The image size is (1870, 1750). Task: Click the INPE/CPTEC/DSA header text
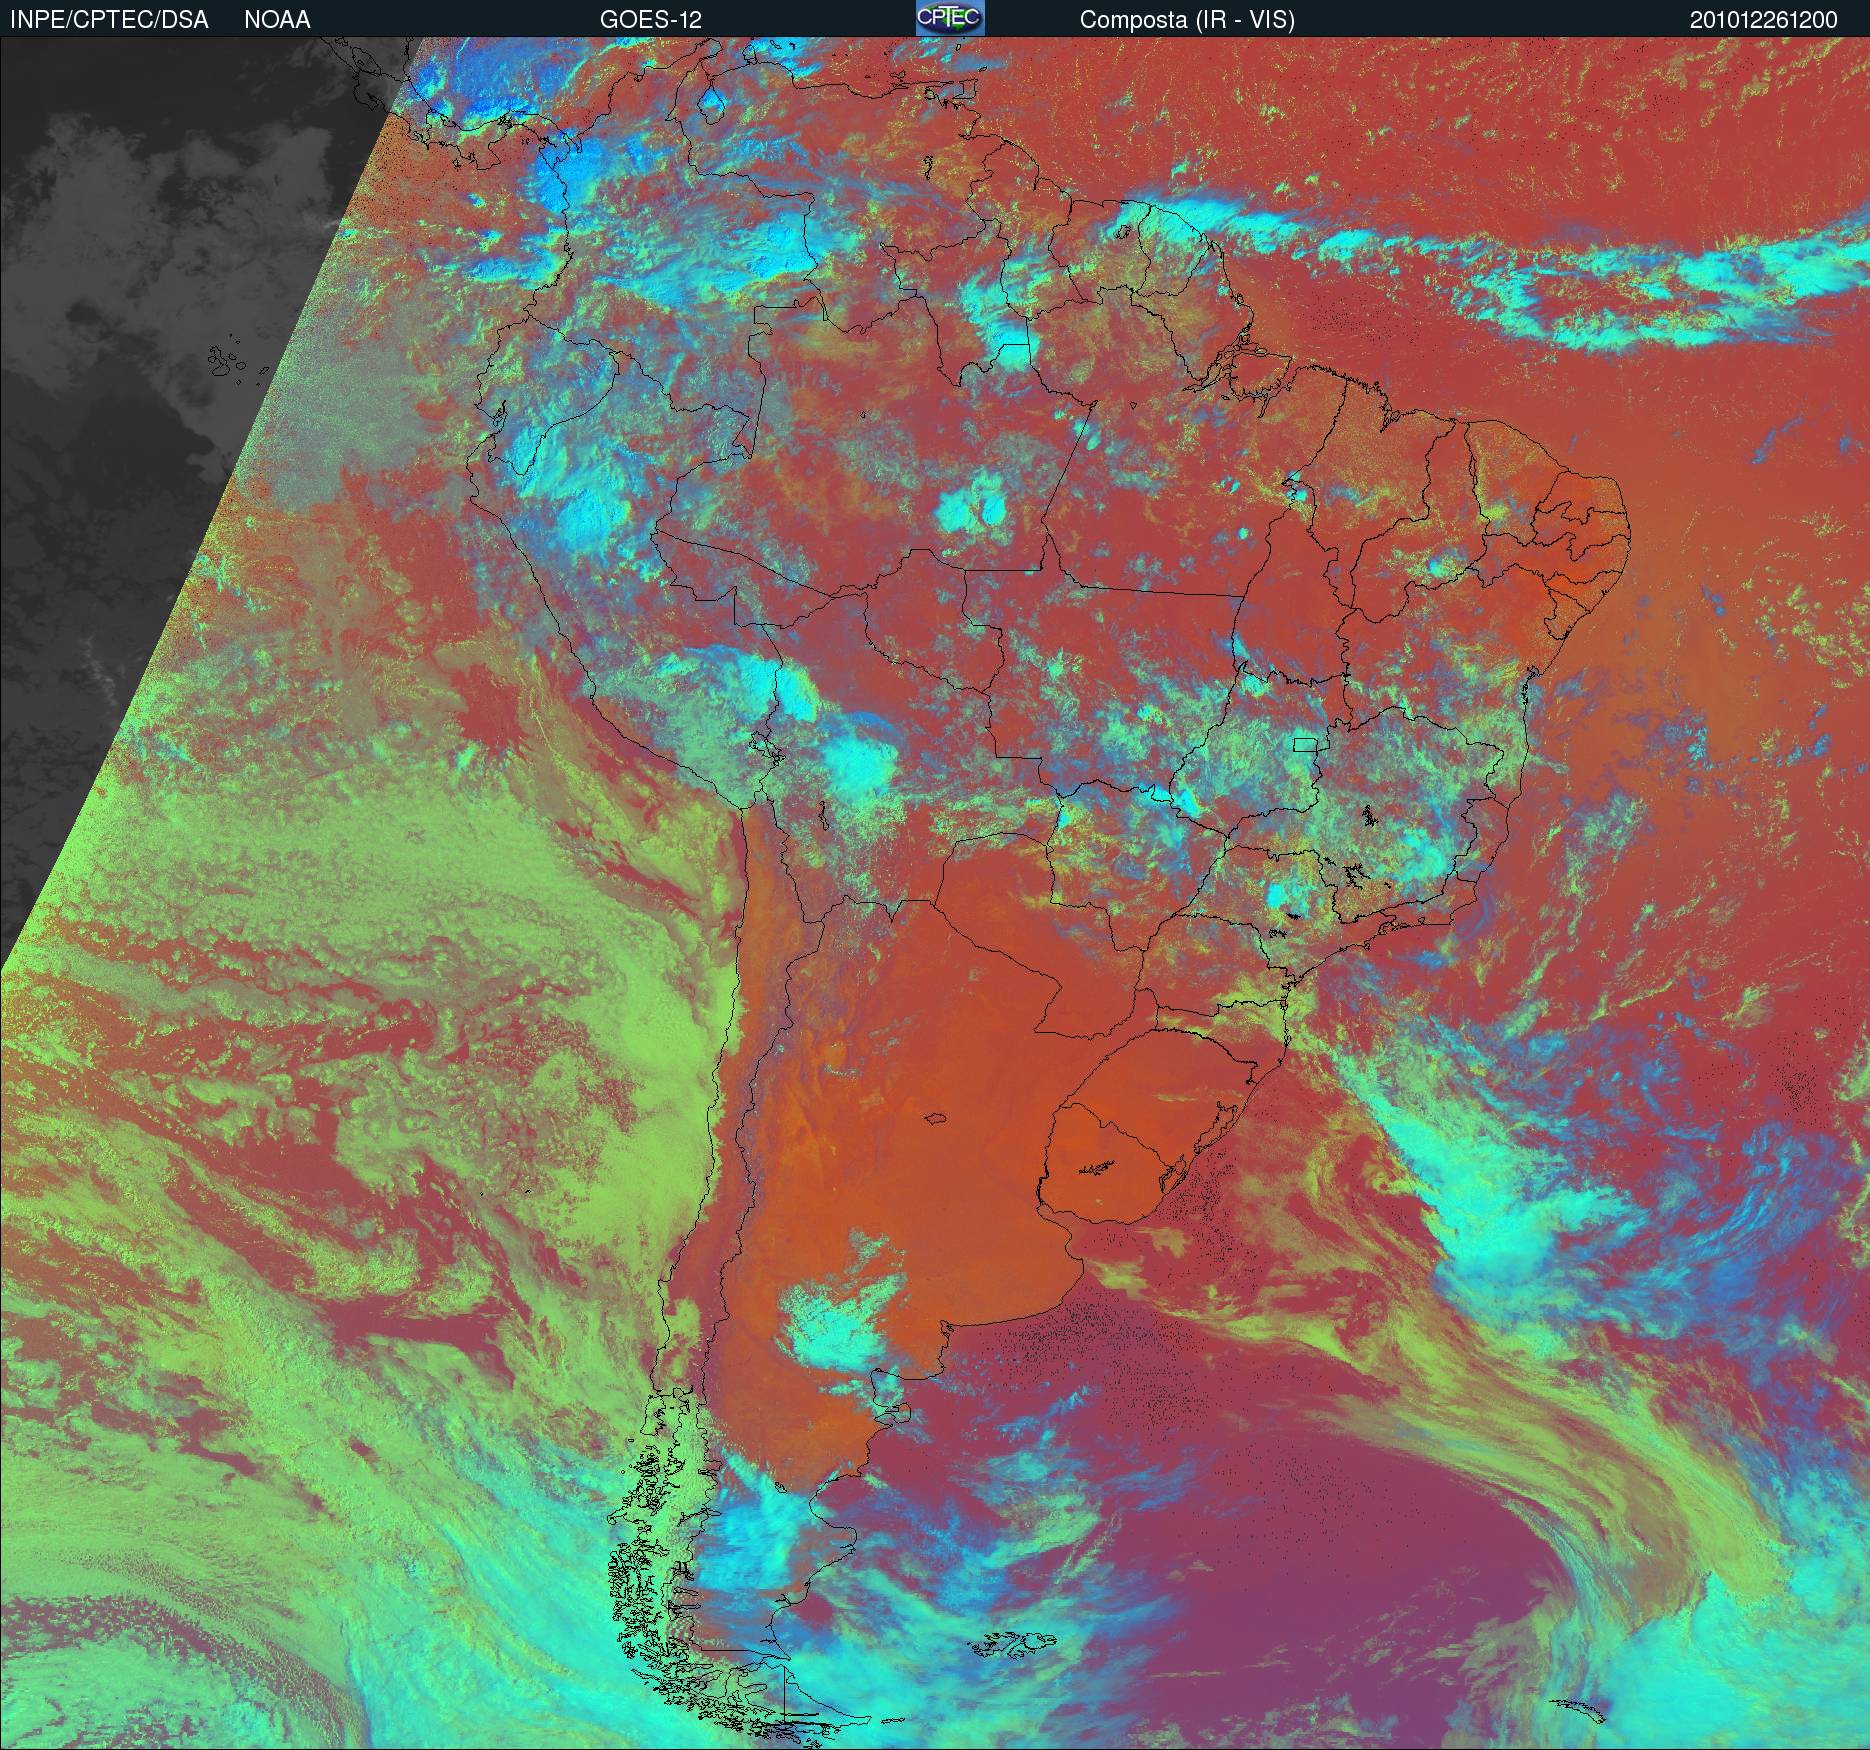coord(109,20)
